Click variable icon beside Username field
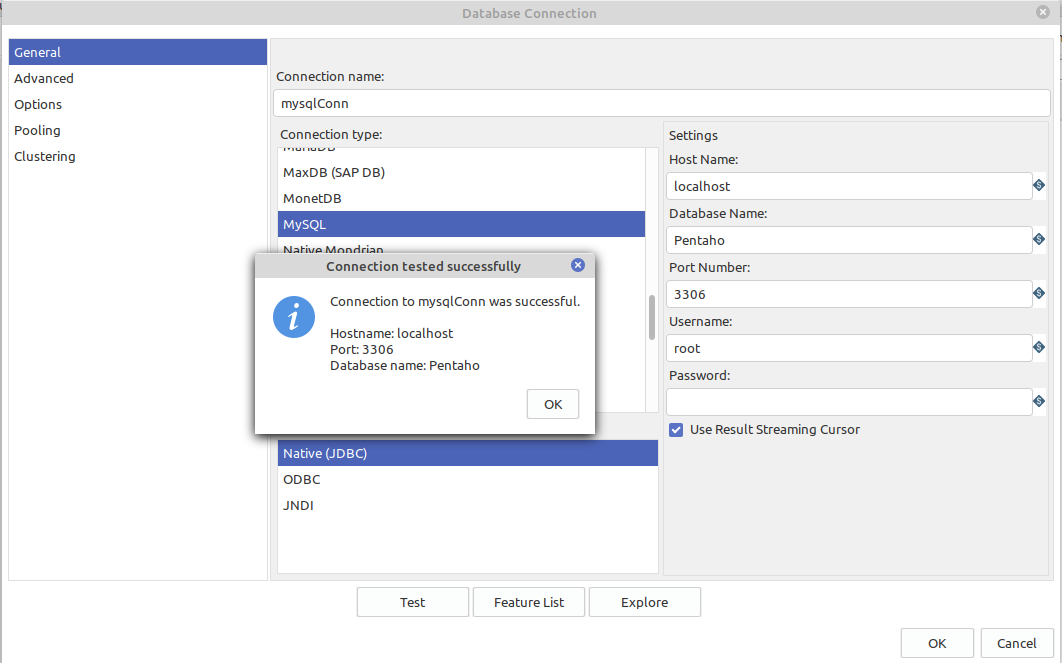 tap(1039, 348)
